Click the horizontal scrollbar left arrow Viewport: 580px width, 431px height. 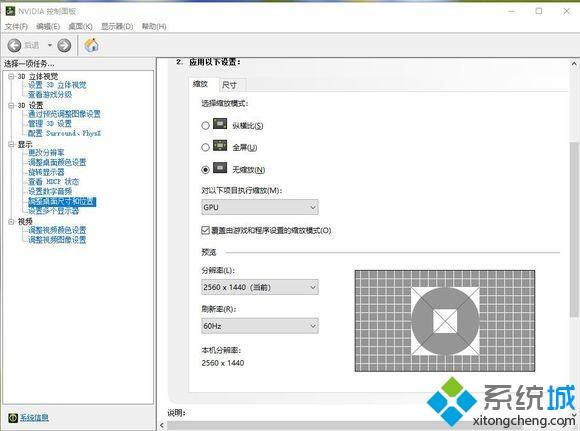(x=162, y=425)
